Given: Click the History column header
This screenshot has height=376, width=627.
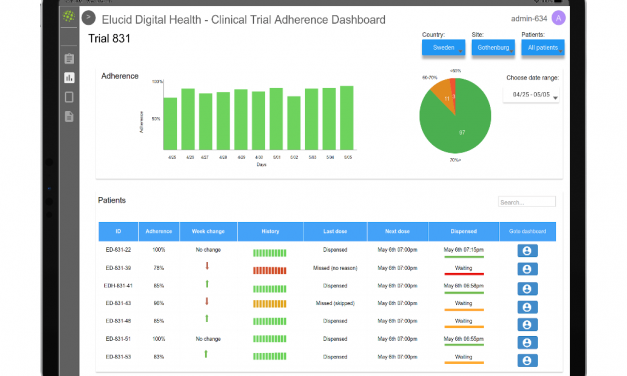Looking at the screenshot, I should (x=270, y=232).
